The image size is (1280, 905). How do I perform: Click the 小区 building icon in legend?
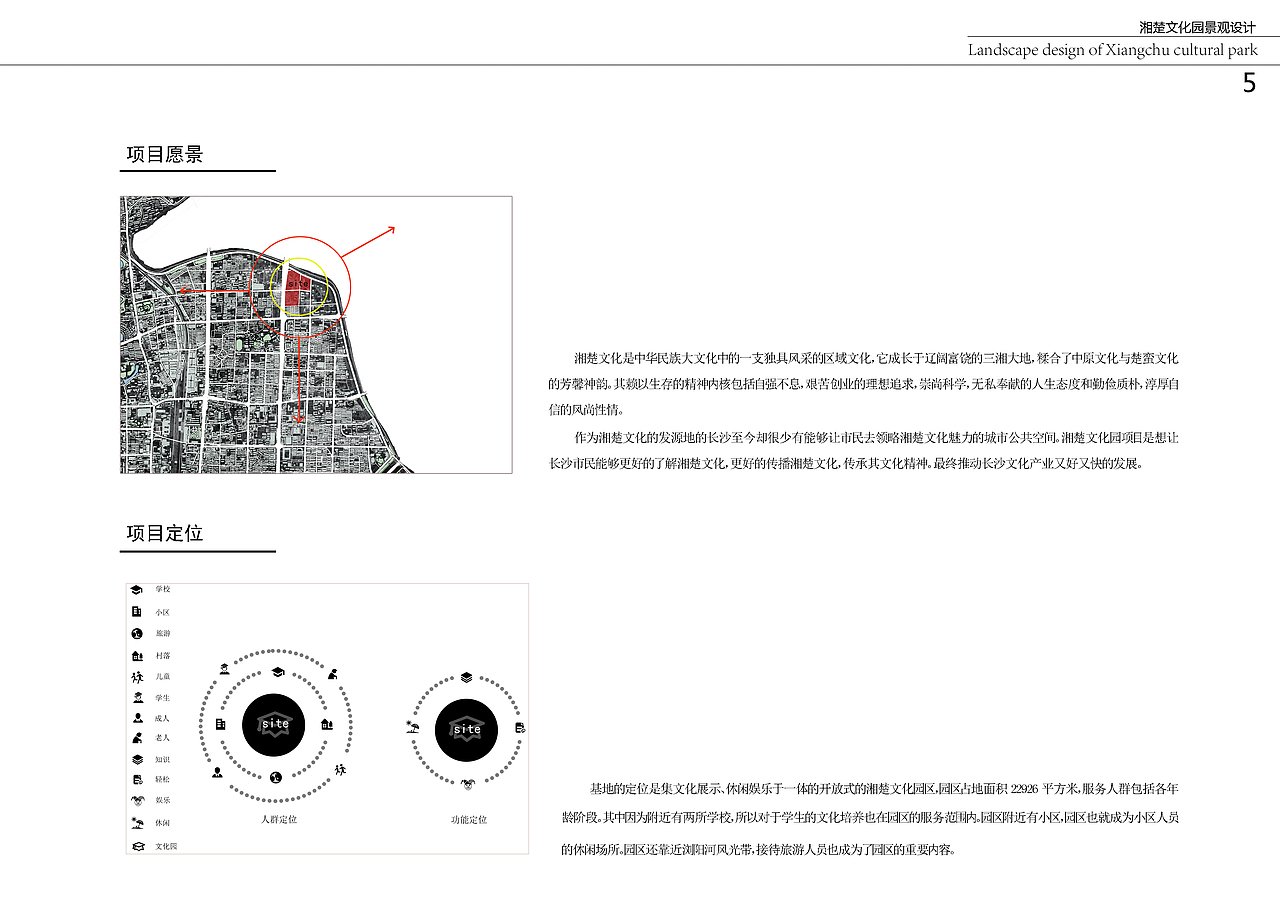(137, 611)
